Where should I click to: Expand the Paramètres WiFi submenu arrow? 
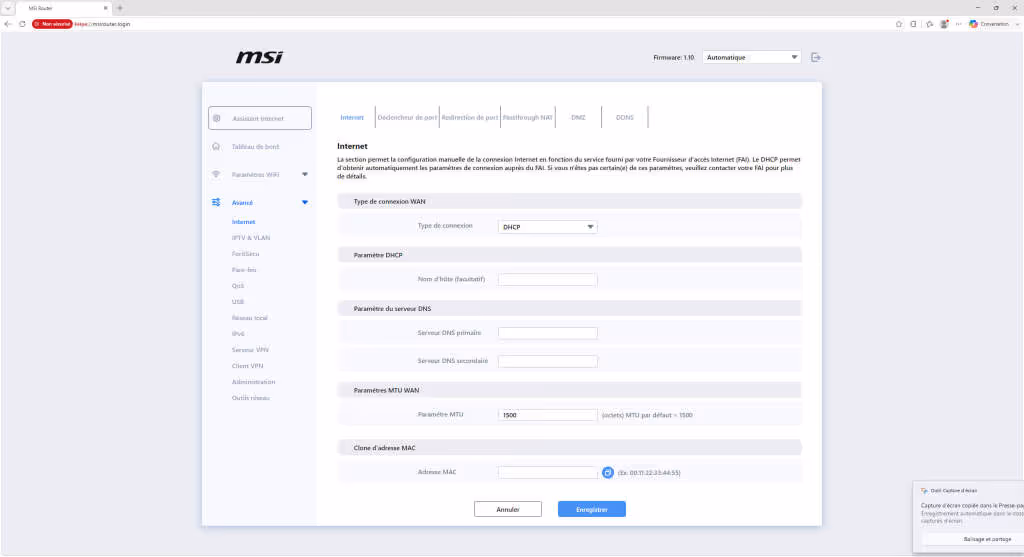305,174
